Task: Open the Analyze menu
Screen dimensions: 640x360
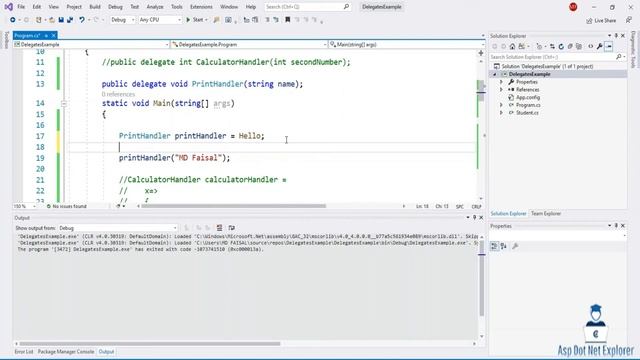Action: click(155, 7)
